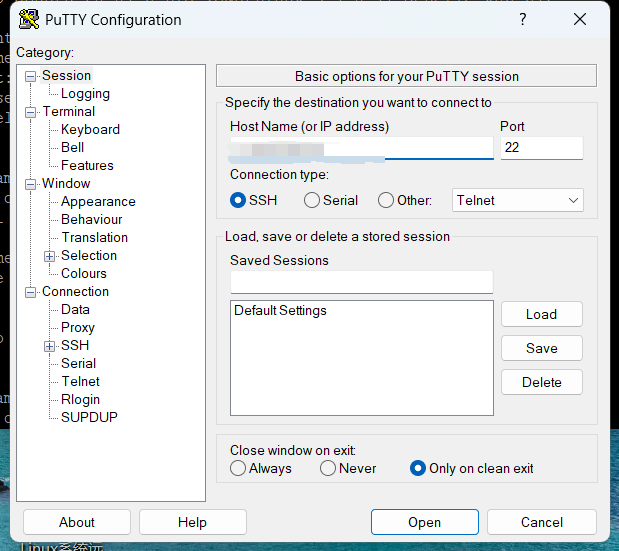Click the Help button
Viewport: 619px width, 551px height.
click(193, 522)
